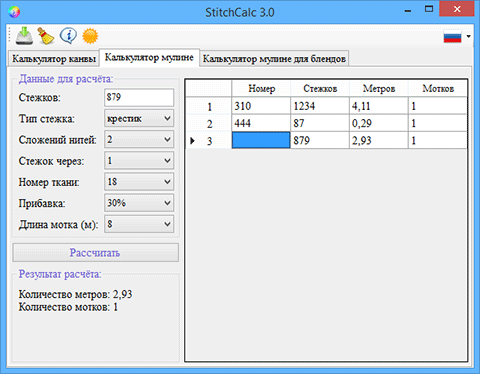Image resolution: width=480 pixels, height=374 pixels.
Task: Click cell with value 1234
Action: pyautogui.click(x=320, y=106)
